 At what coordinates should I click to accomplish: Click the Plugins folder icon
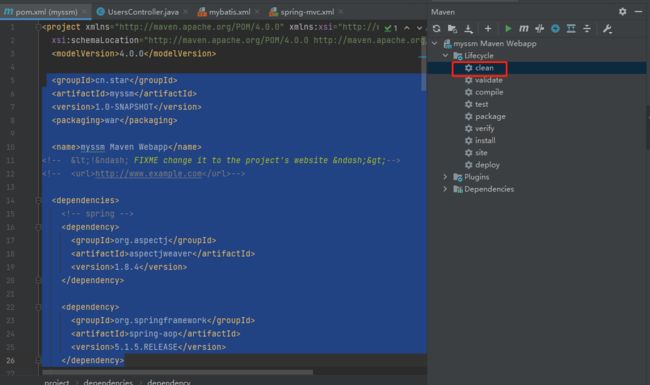(x=458, y=177)
